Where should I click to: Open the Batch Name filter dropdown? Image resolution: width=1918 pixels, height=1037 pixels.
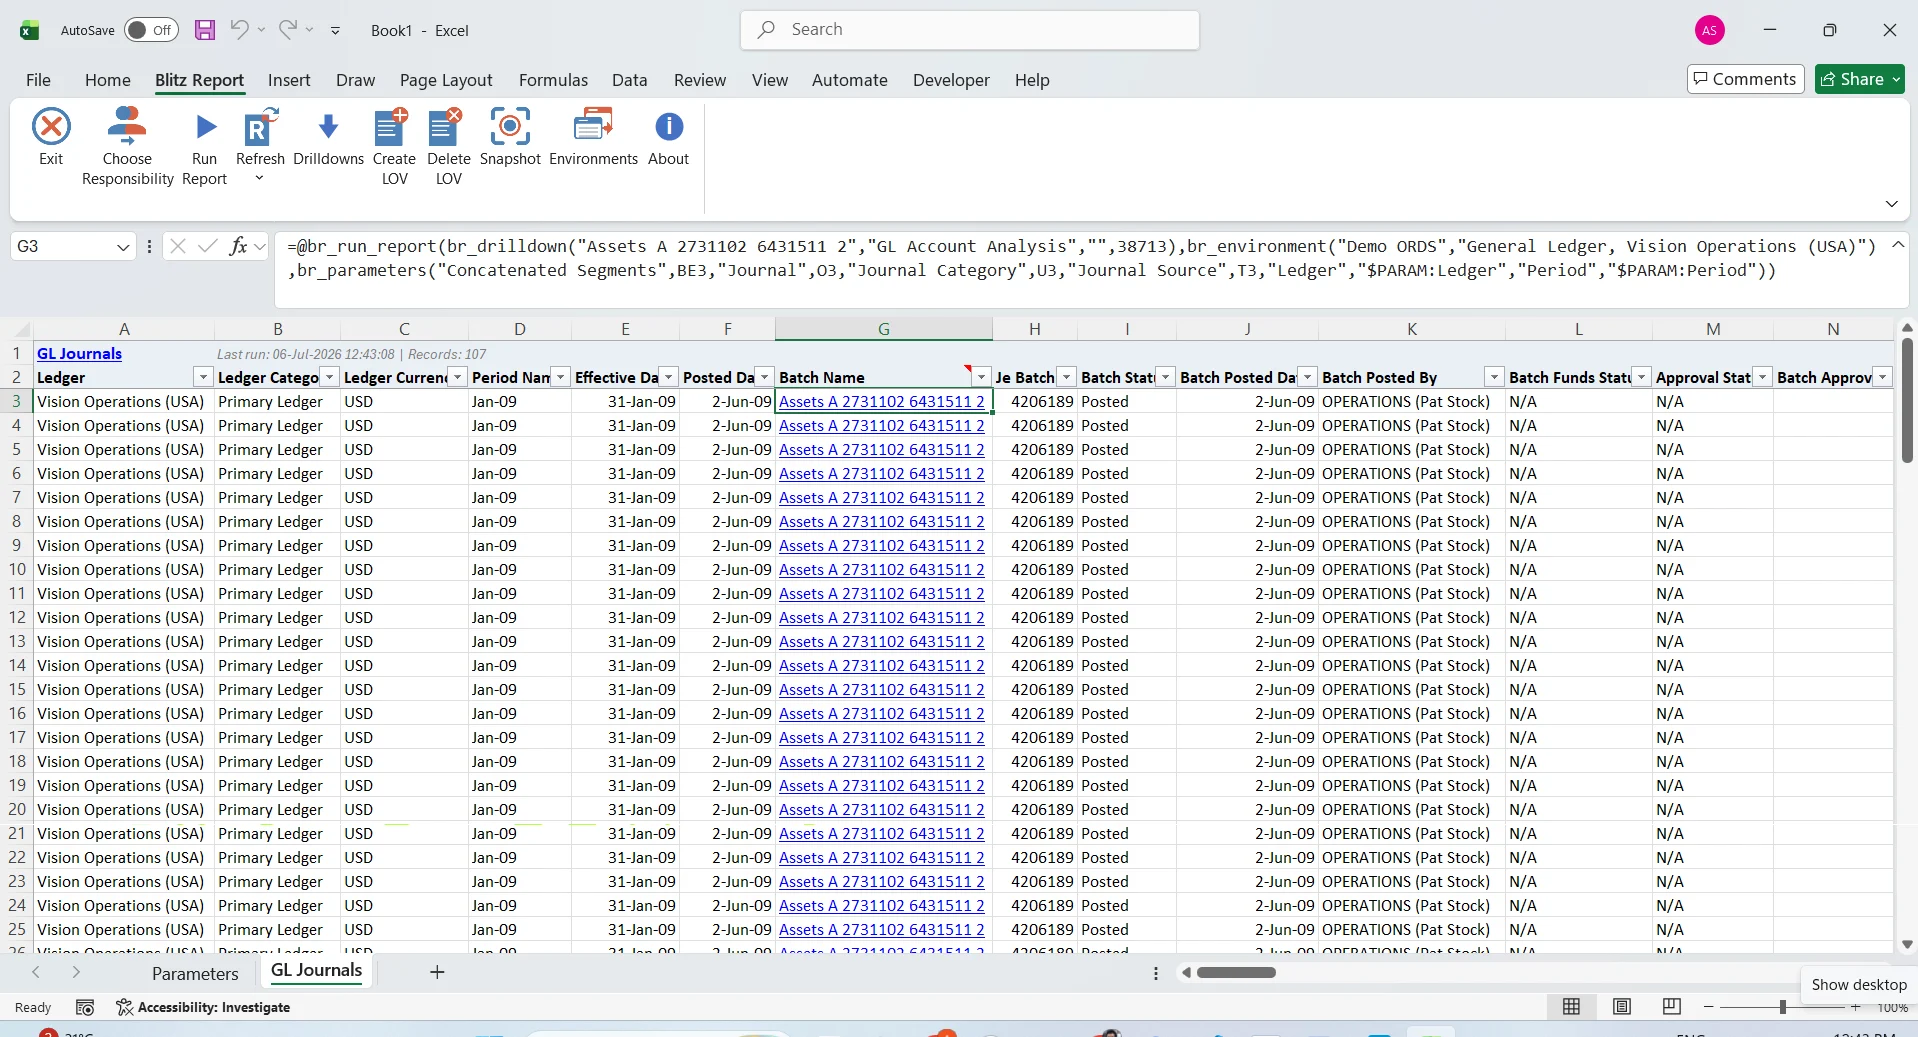coord(981,377)
